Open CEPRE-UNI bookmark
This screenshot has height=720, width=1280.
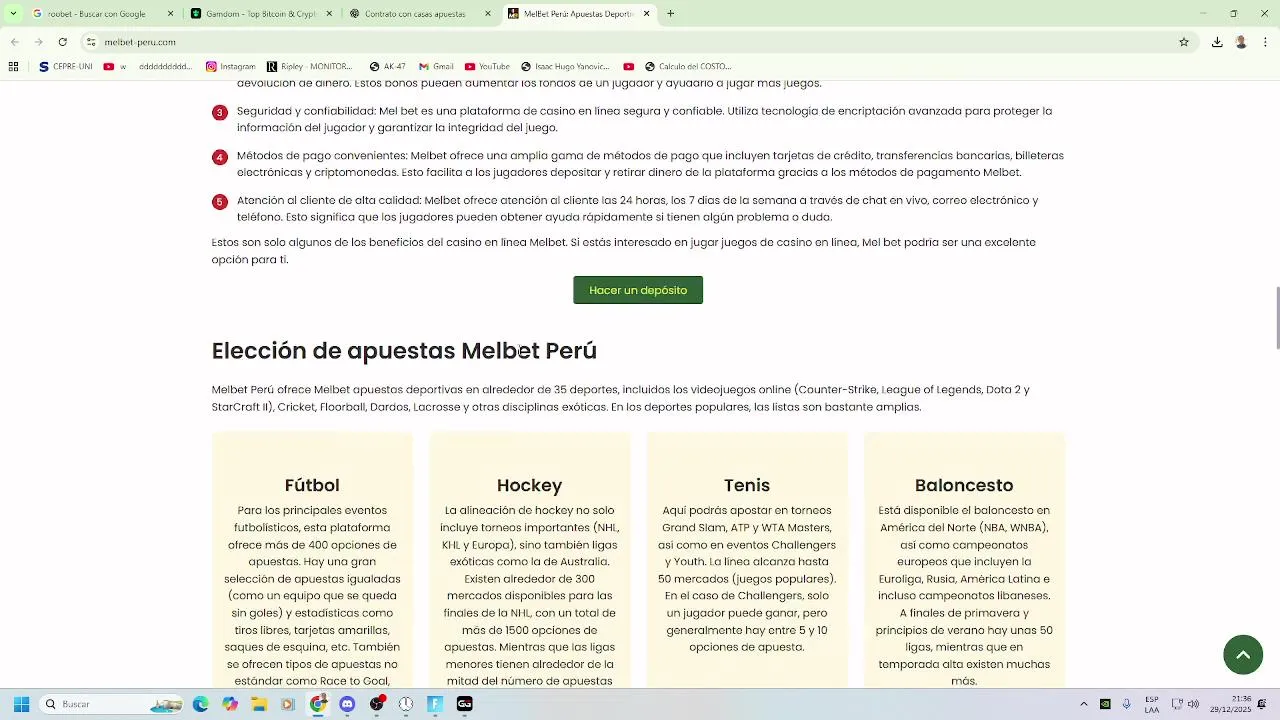[x=66, y=67]
